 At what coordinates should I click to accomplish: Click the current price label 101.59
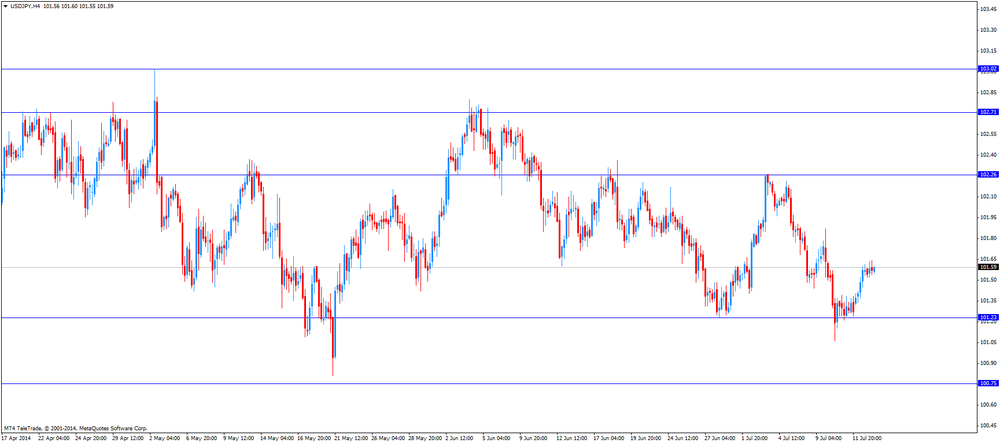pos(988,267)
